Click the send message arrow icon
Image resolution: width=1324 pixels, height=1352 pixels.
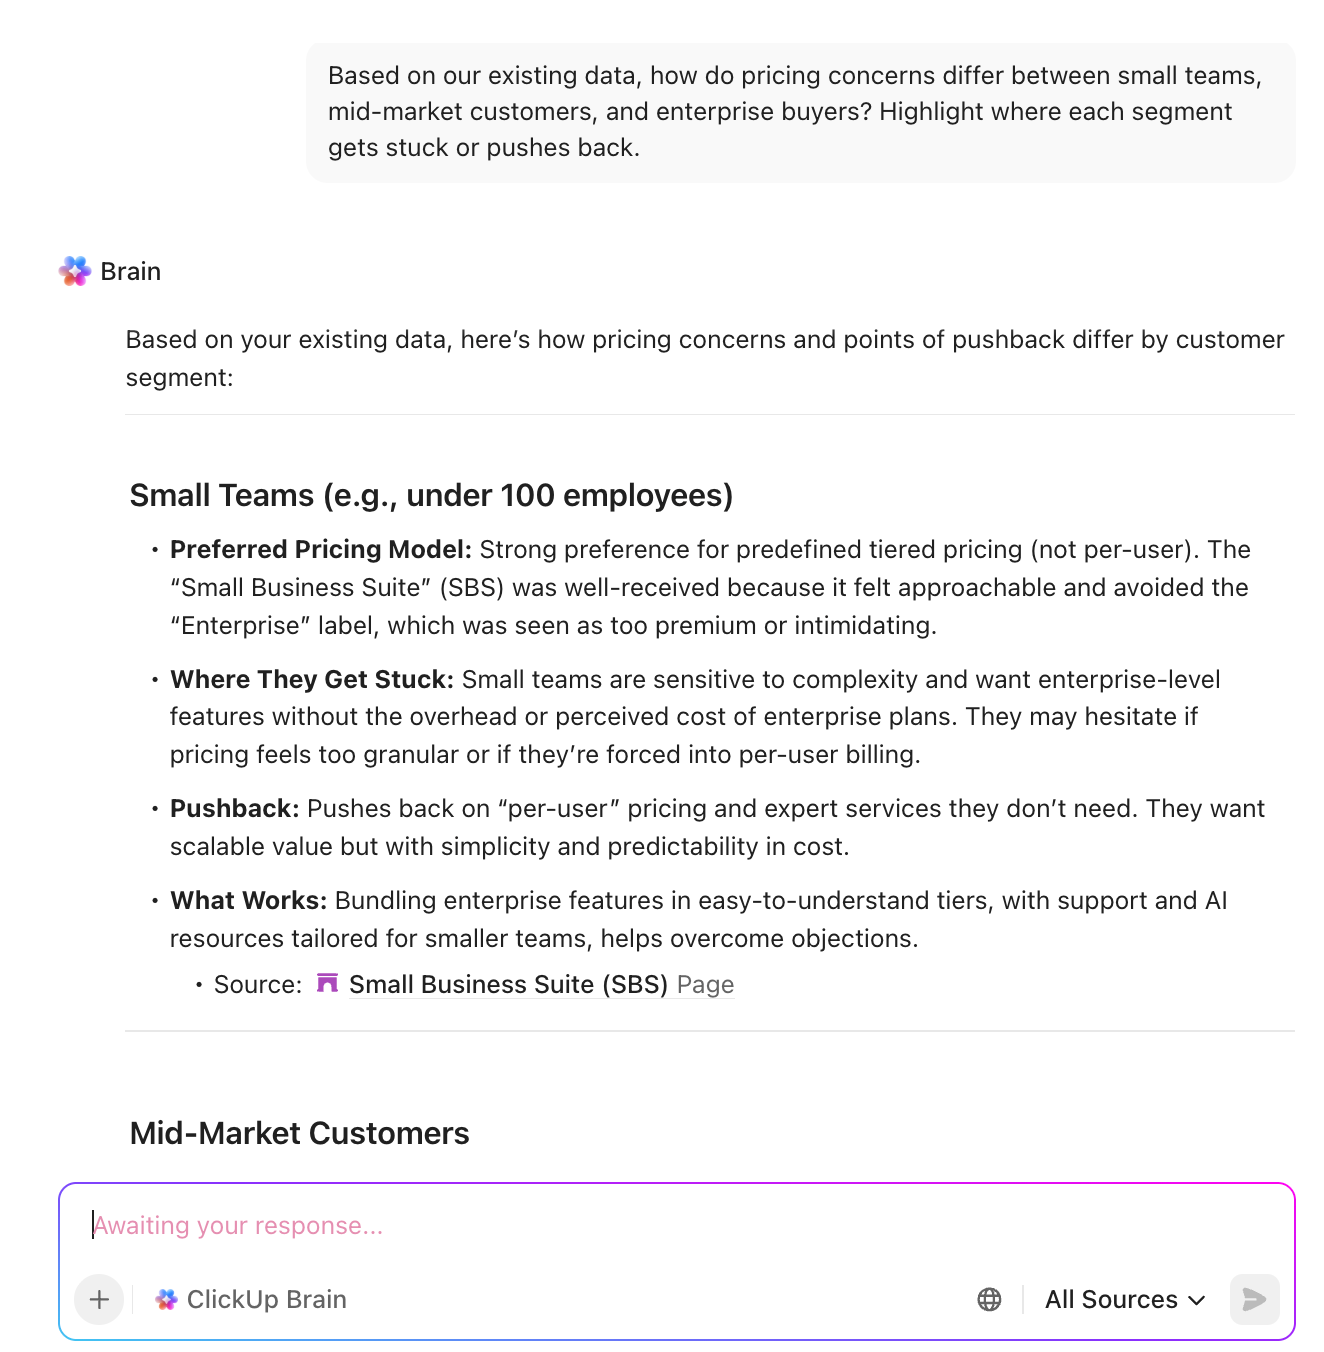[1253, 1299]
